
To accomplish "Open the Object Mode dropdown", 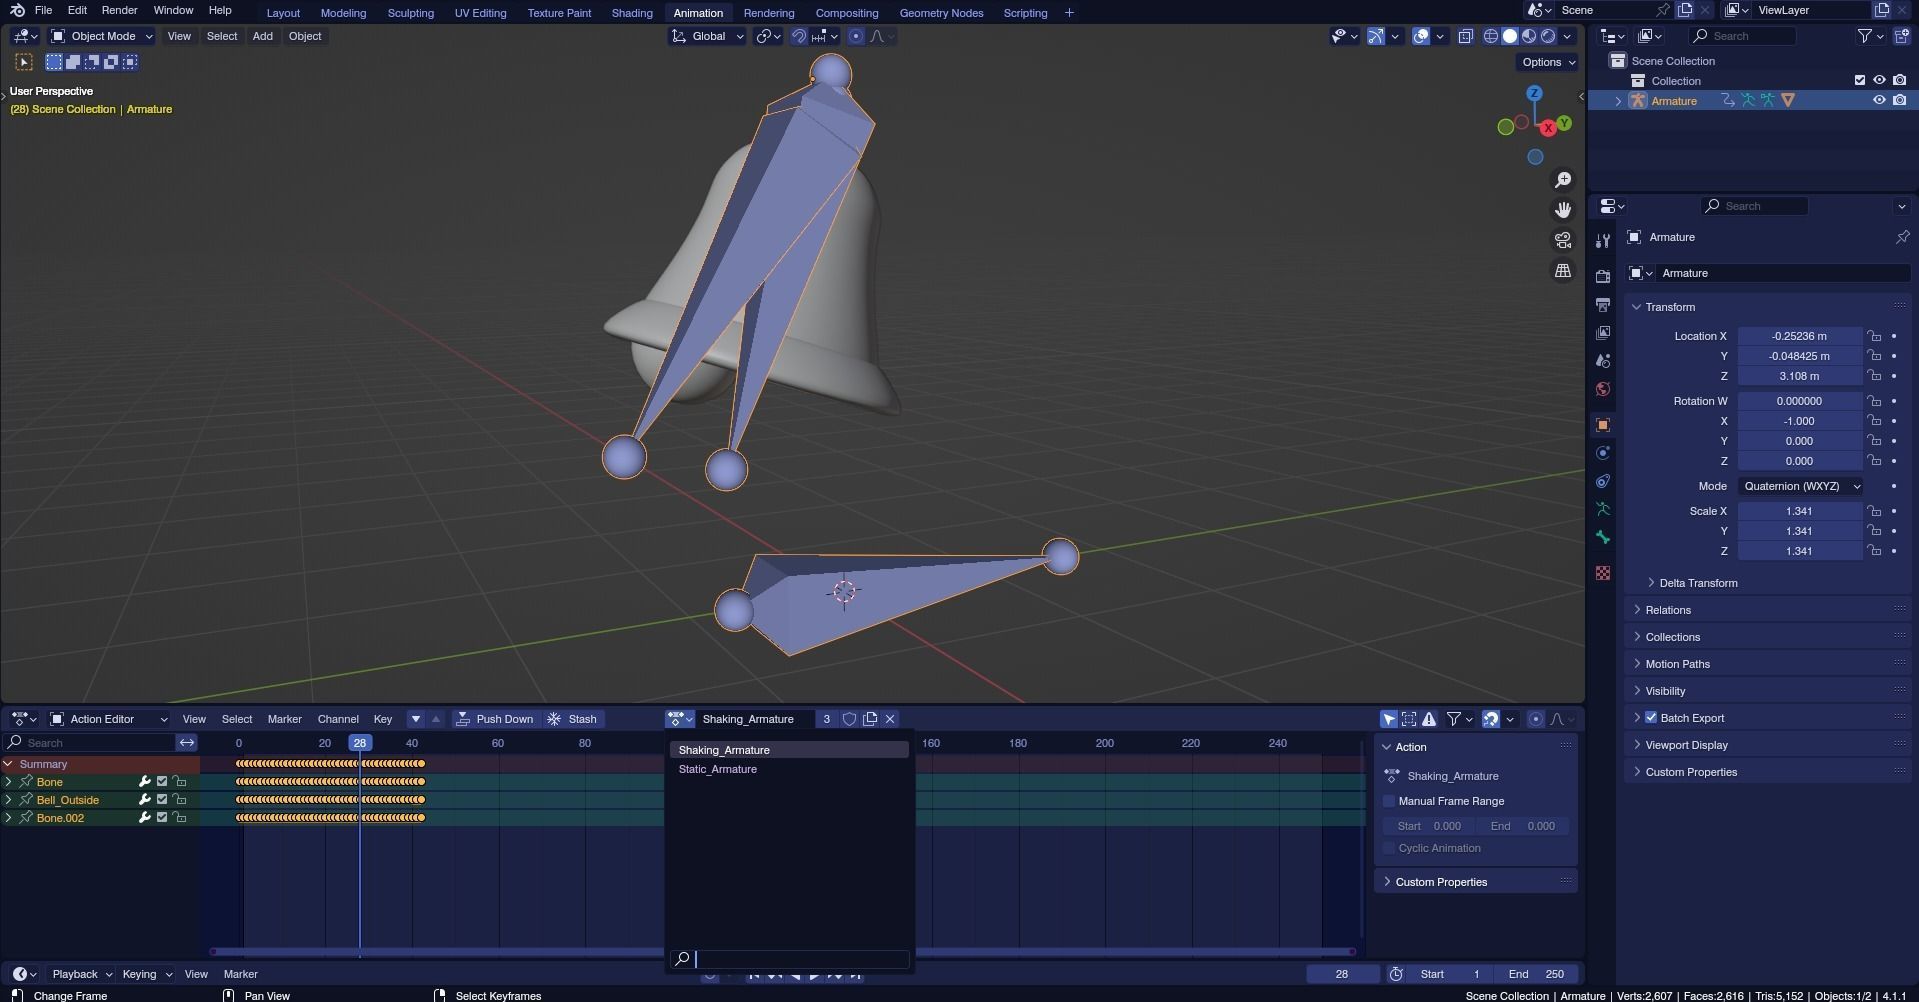I will (102, 36).
